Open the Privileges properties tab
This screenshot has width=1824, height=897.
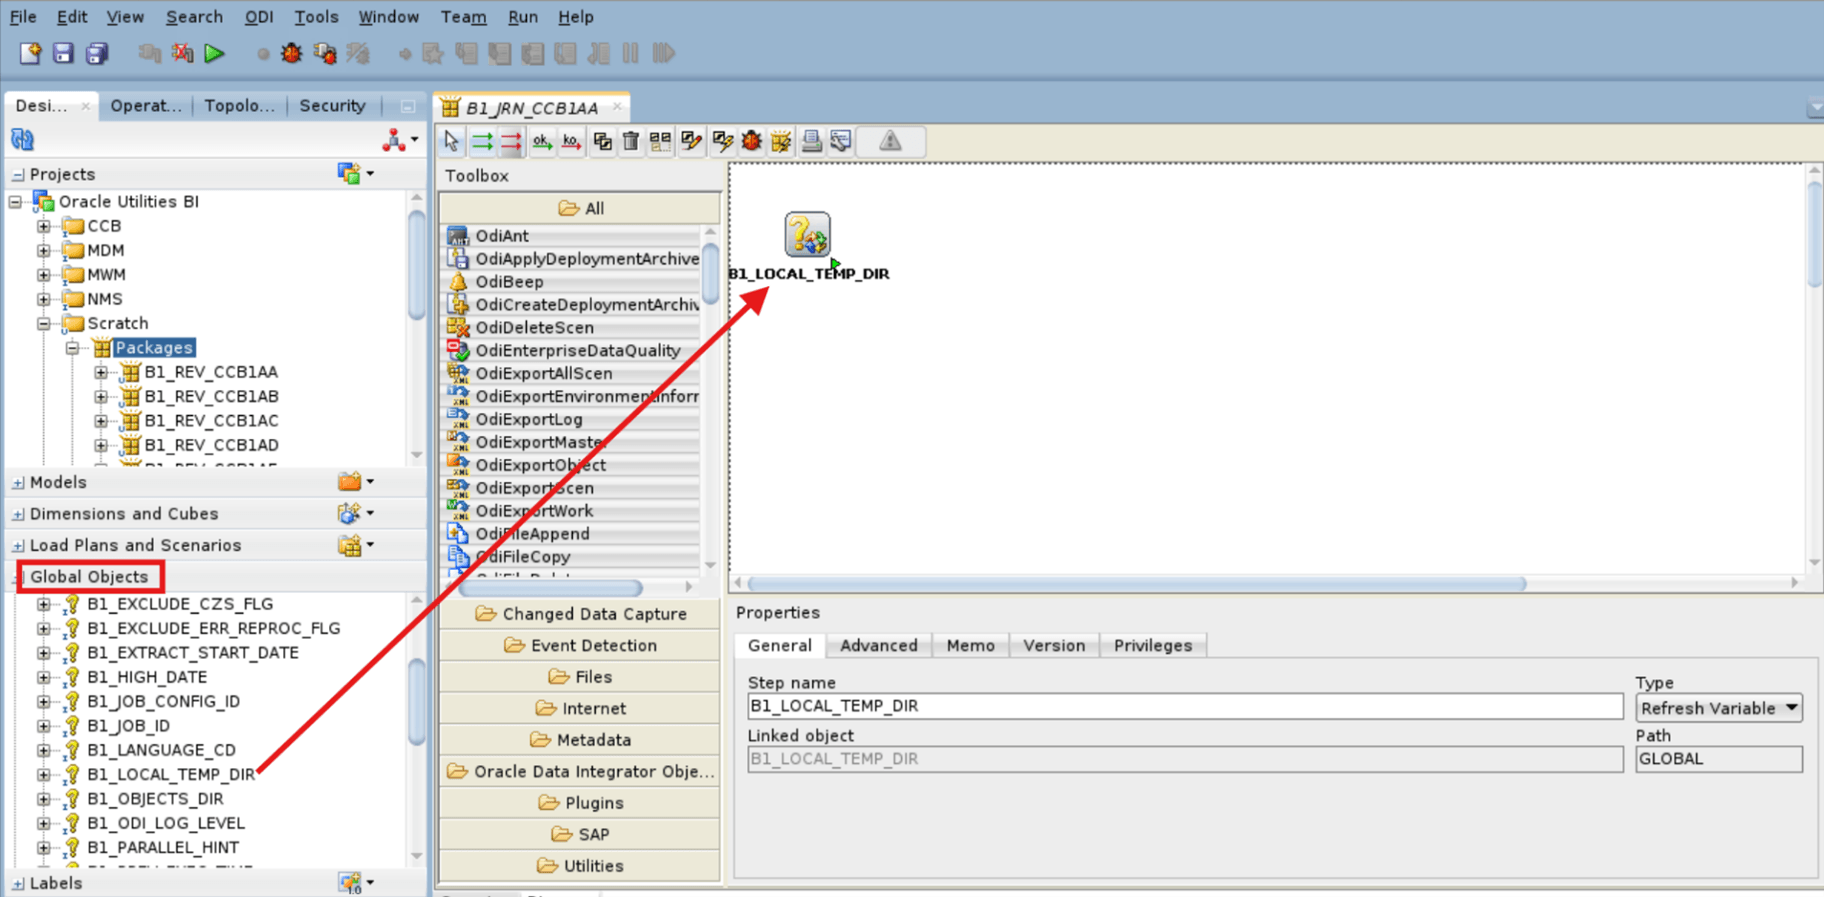1153,646
